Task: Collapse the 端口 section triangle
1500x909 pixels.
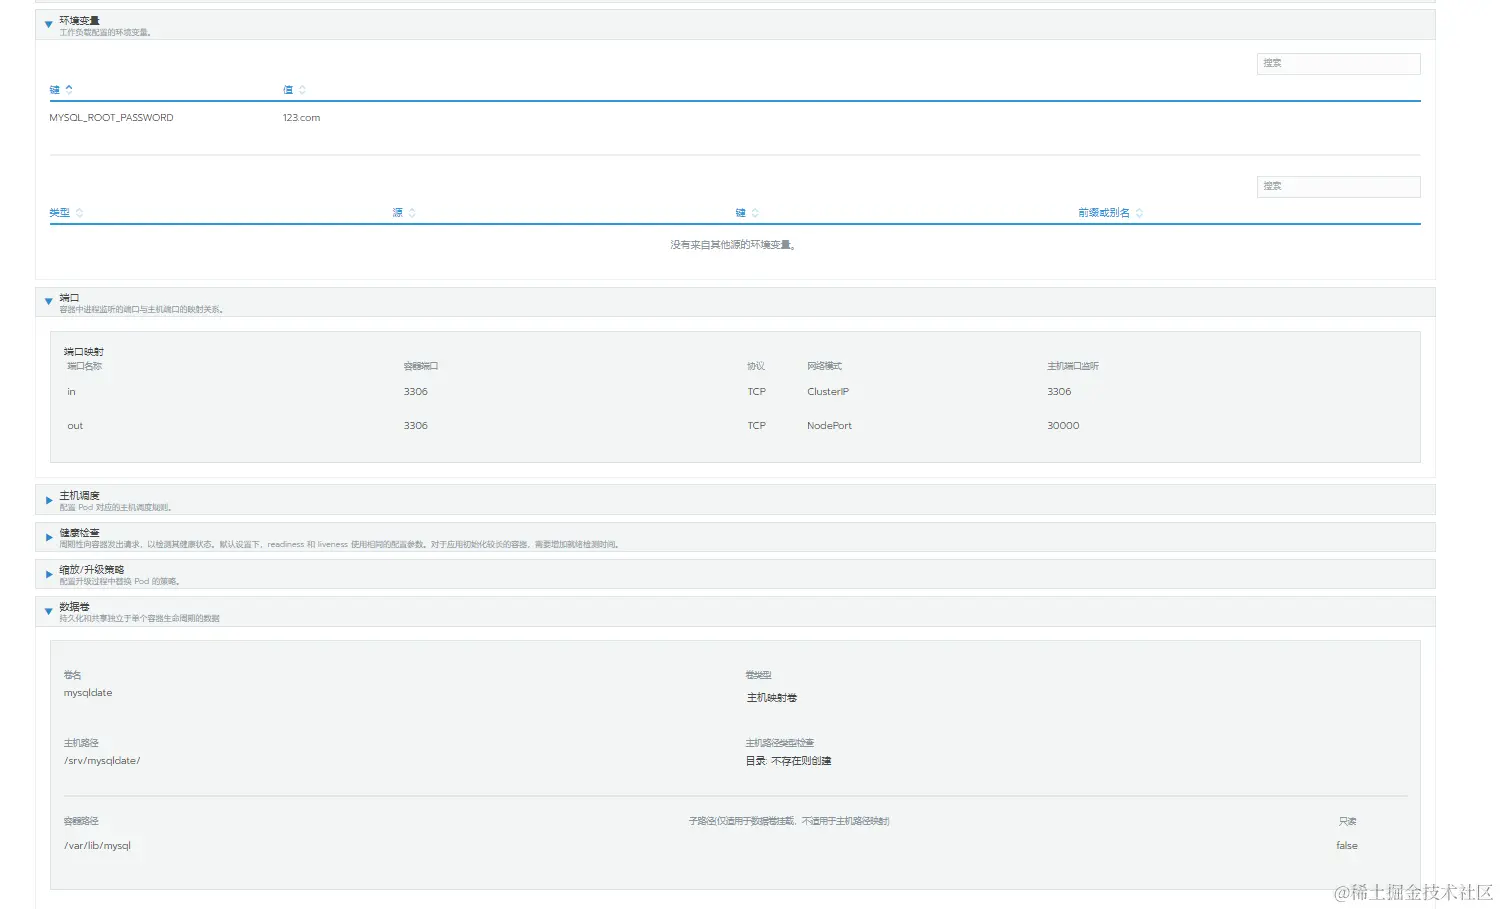Action: (48, 302)
